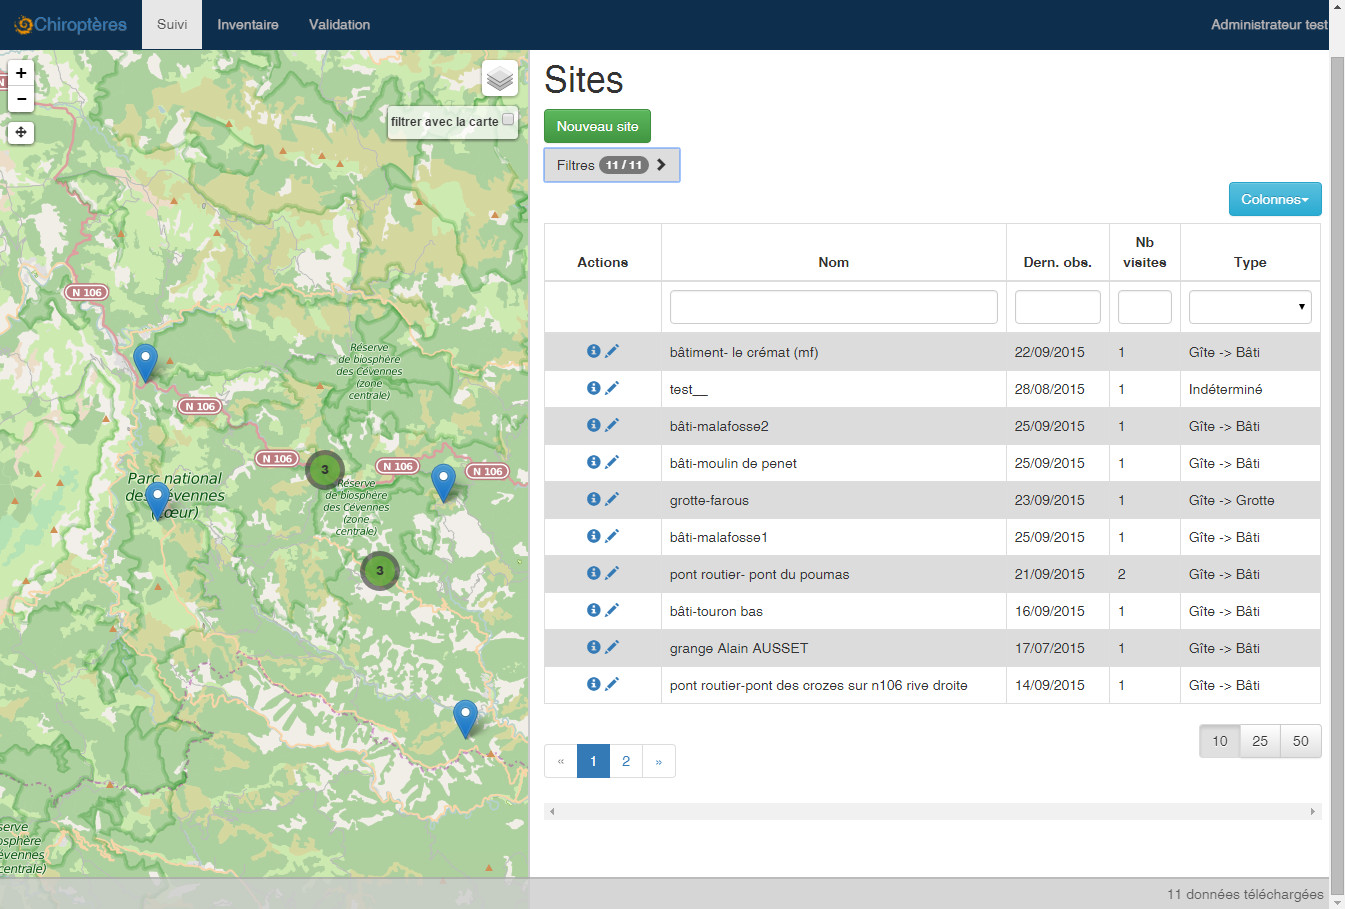The height and width of the screenshot is (909, 1345).
Task: Switch to the Inventaire tab
Action: (248, 25)
